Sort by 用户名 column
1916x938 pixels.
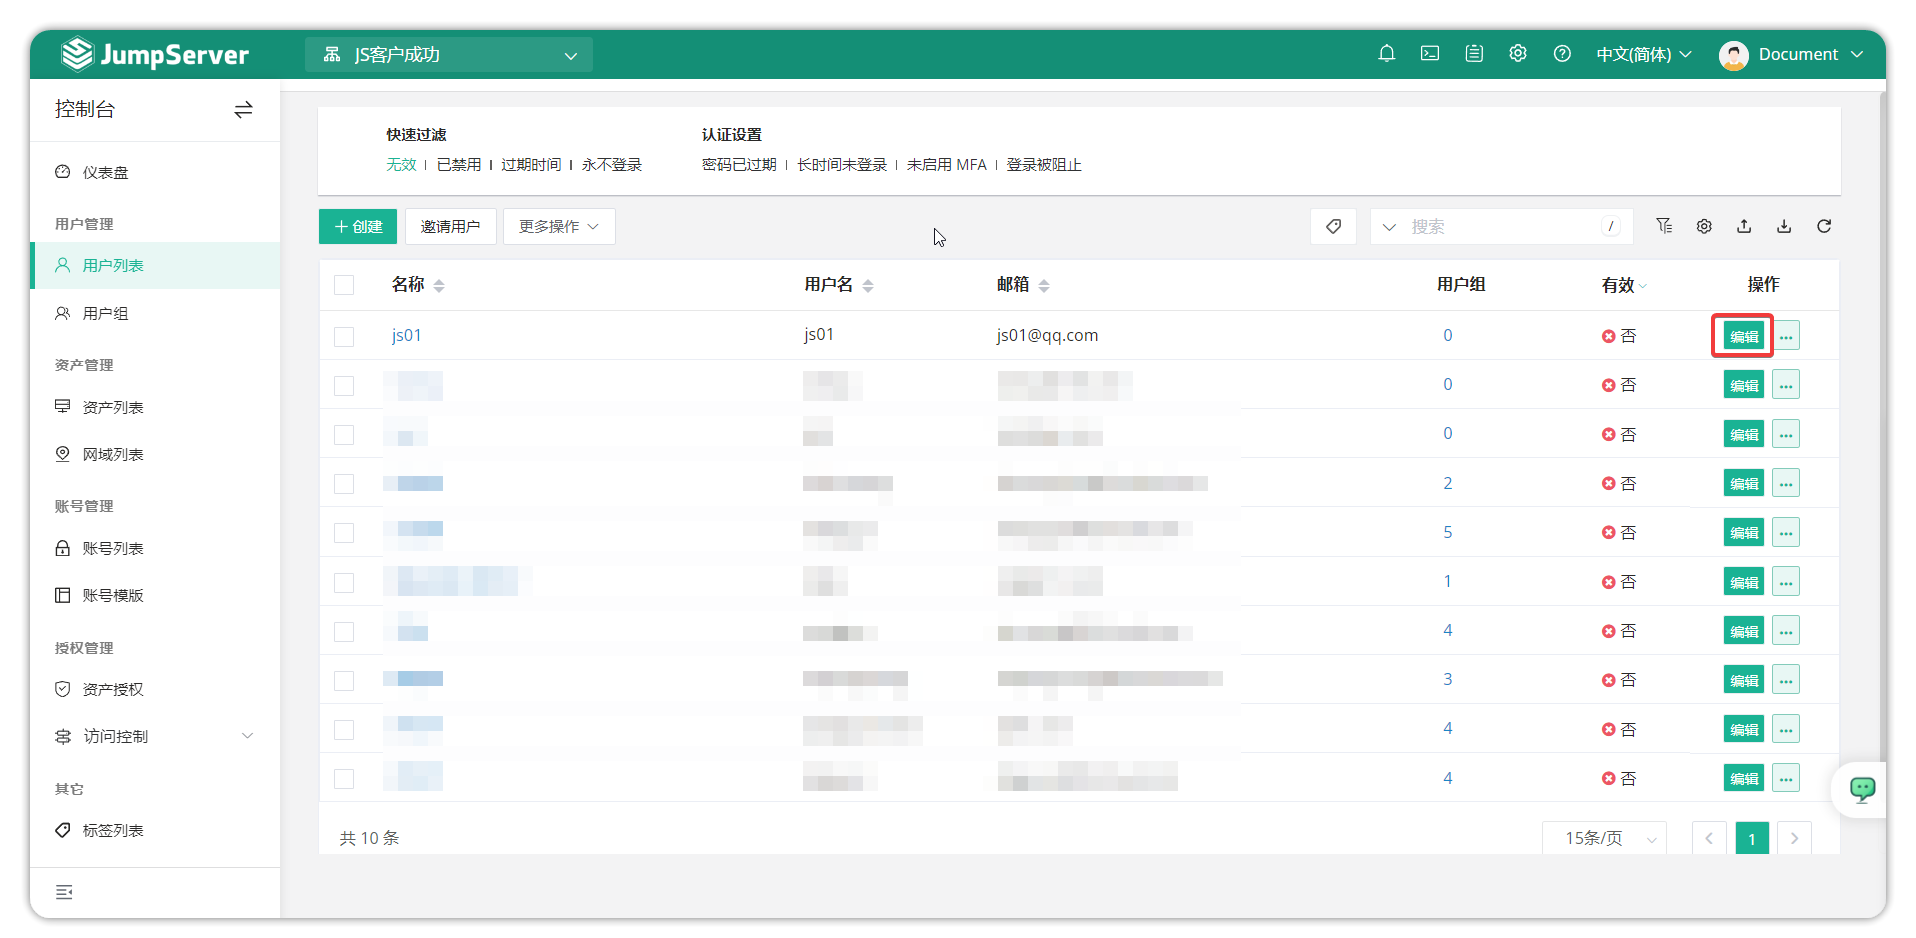(868, 286)
